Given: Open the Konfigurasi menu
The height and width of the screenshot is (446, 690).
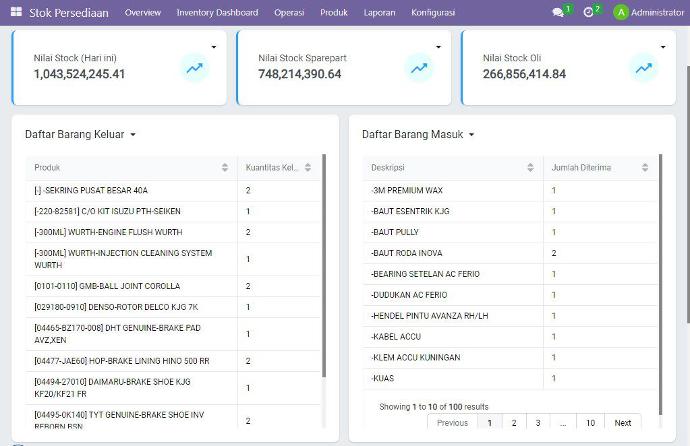Looking at the screenshot, I should (x=433, y=13).
